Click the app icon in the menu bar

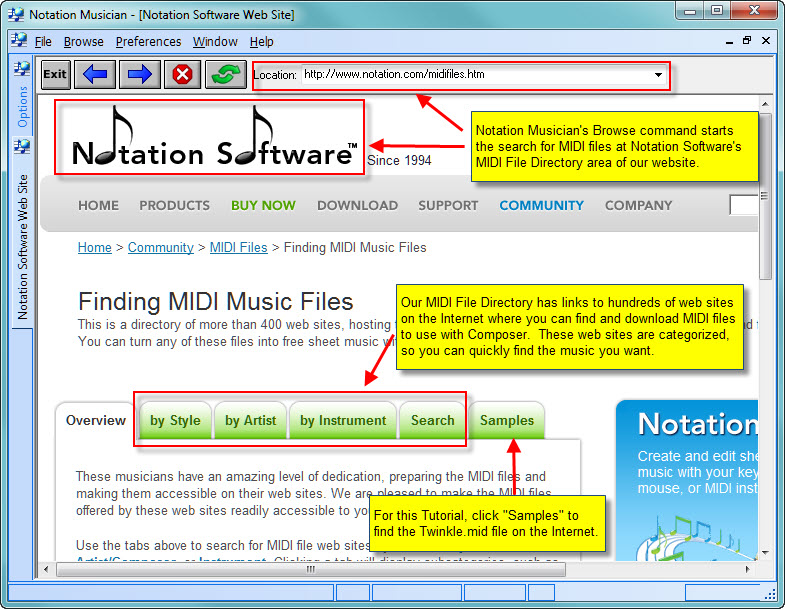[x=19, y=42]
